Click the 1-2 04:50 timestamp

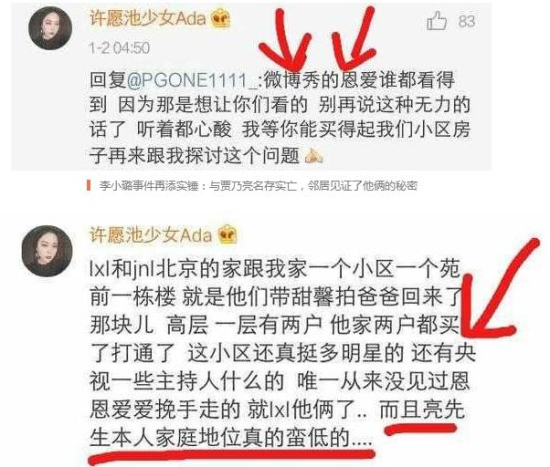(x=119, y=48)
